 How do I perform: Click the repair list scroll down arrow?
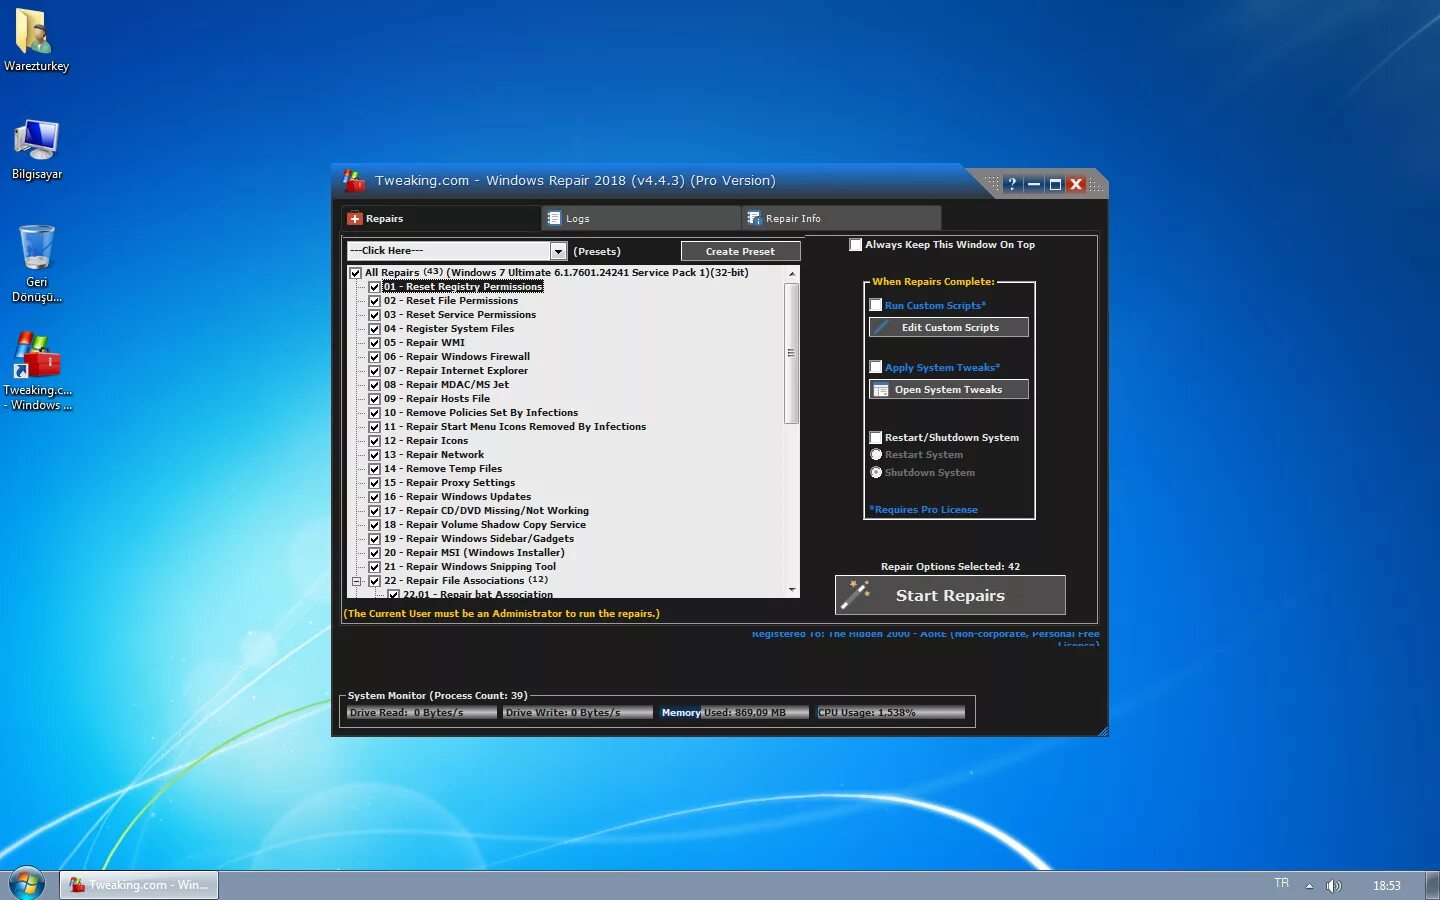pos(792,590)
